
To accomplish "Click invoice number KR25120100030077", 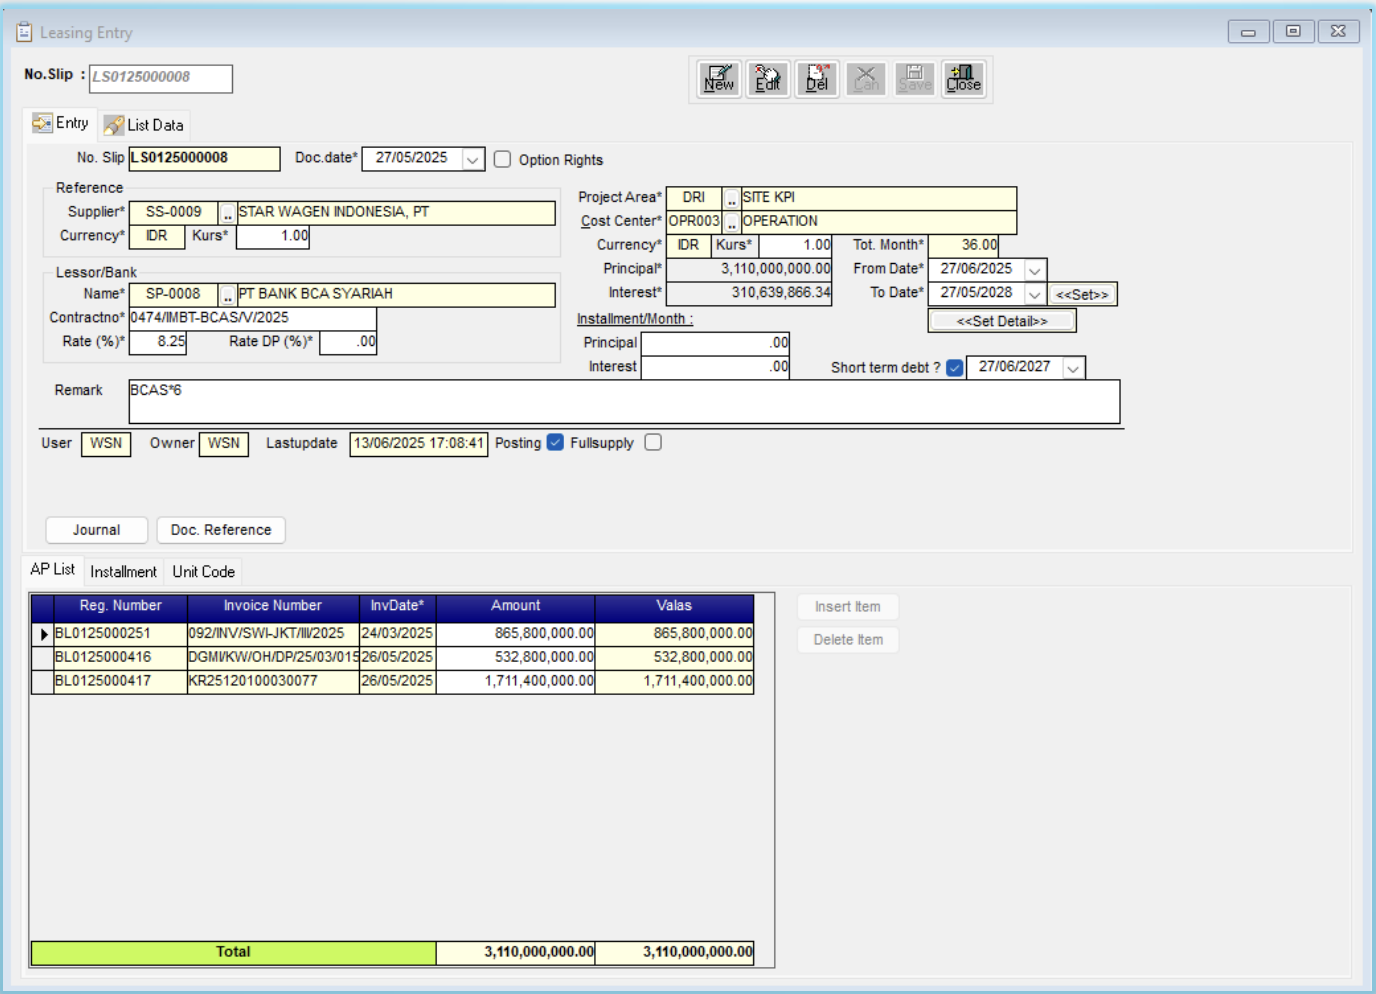I will click(x=273, y=682).
